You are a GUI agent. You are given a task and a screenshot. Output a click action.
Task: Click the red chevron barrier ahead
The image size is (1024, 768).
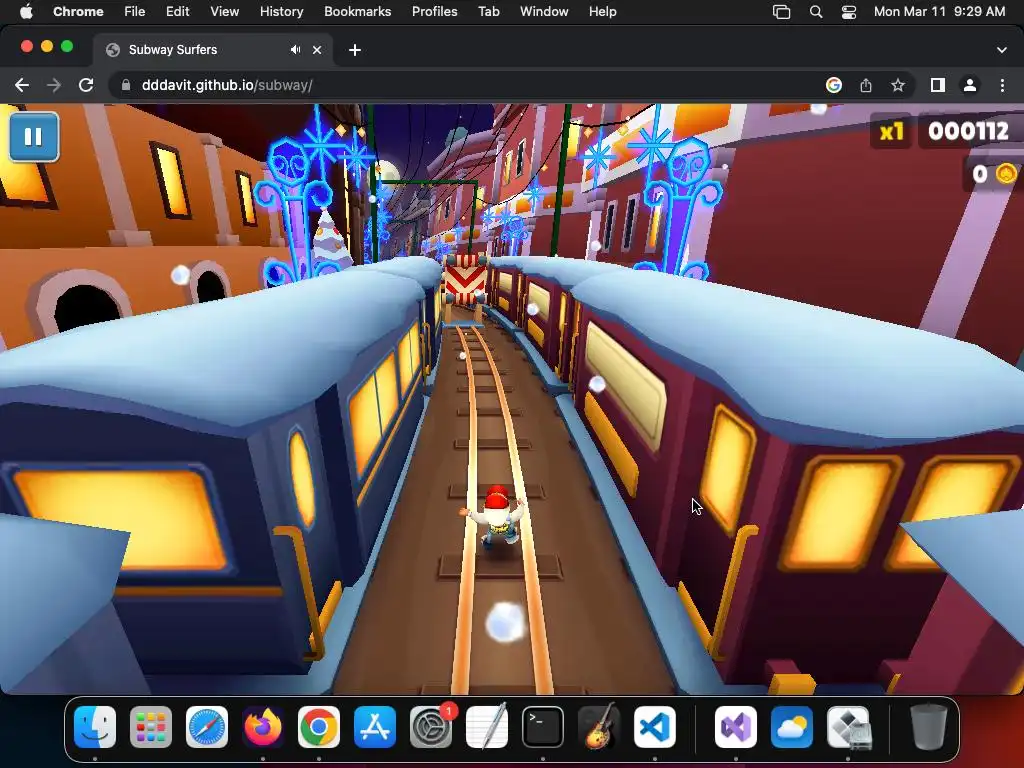466,280
